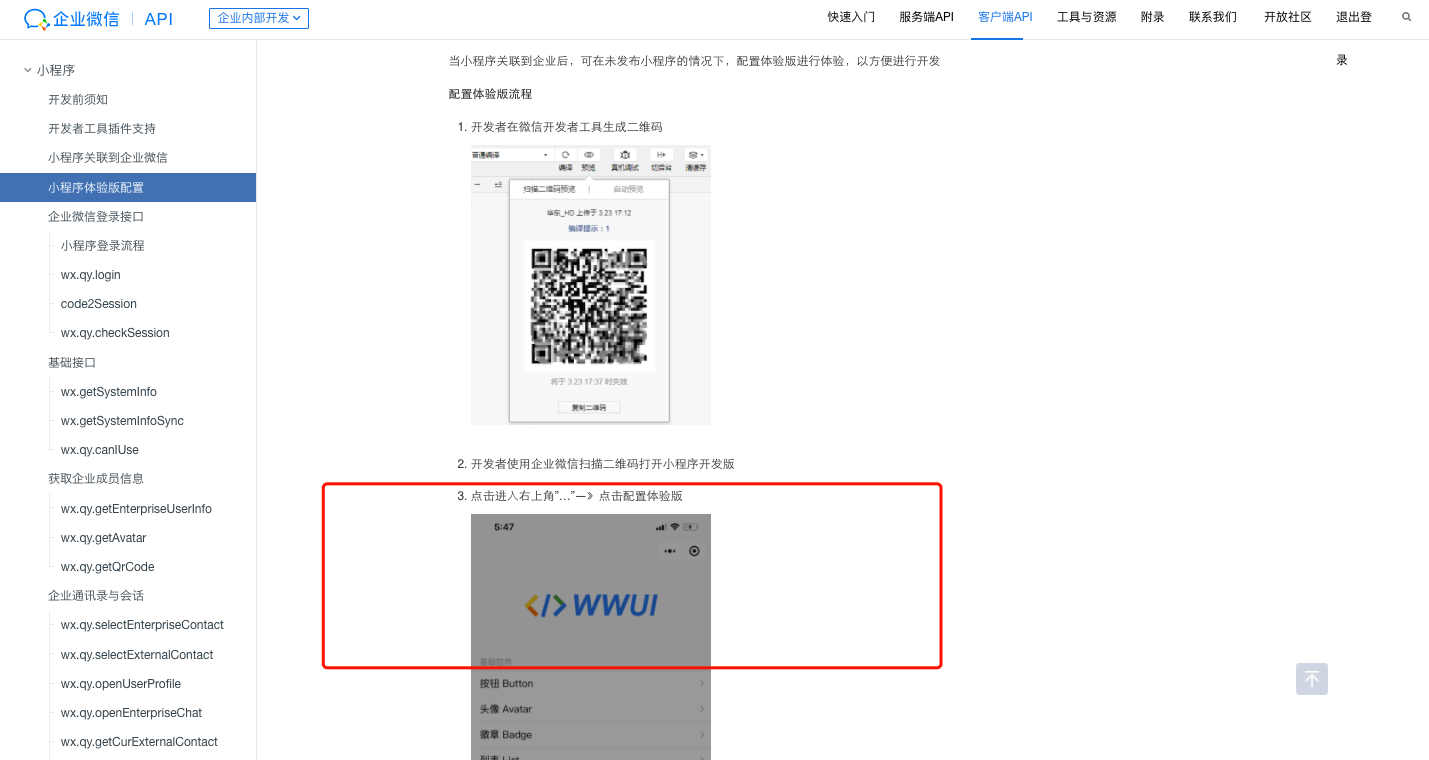The width and height of the screenshot is (1429, 760).
Task: Collapse the 小程序 section chevron
Action: coord(28,70)
